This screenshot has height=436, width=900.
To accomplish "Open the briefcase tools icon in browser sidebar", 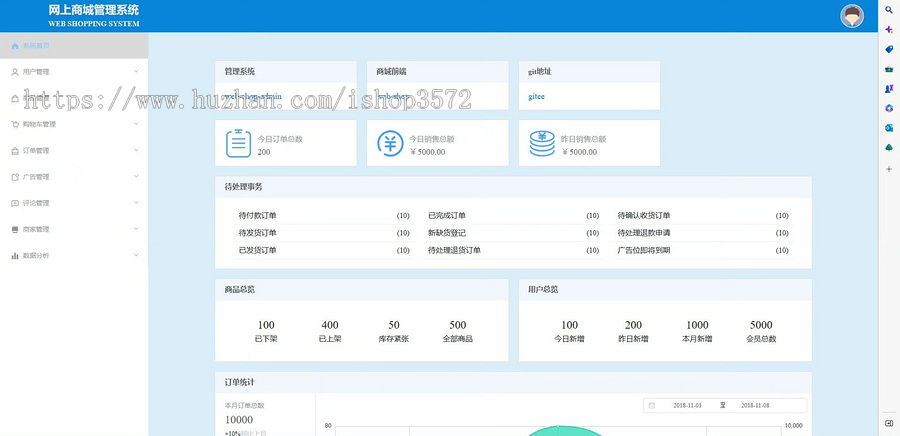I will 889,69.
